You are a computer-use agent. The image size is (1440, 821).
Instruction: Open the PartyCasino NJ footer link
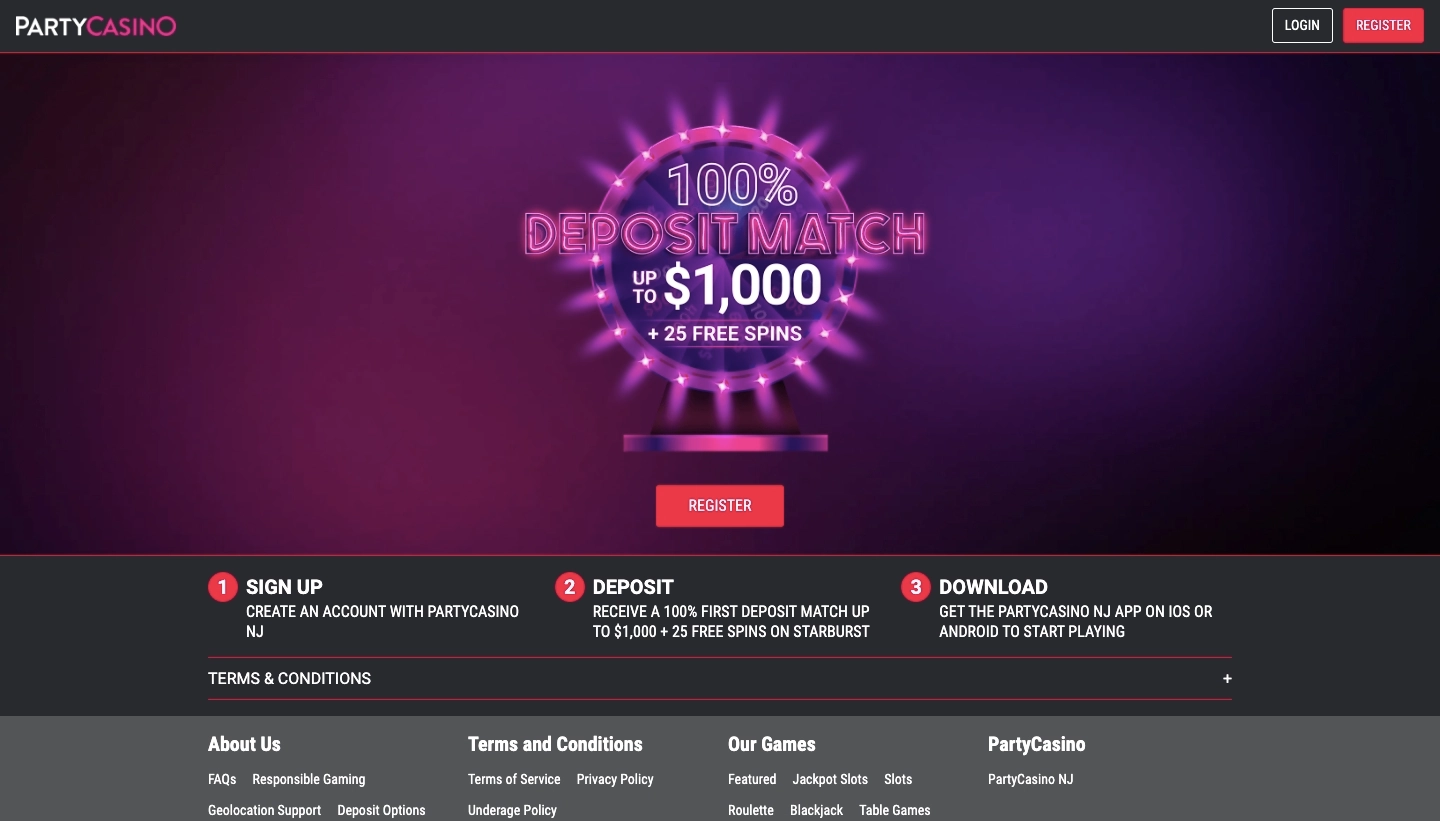pyautogui.click(x=1031, y=779)
